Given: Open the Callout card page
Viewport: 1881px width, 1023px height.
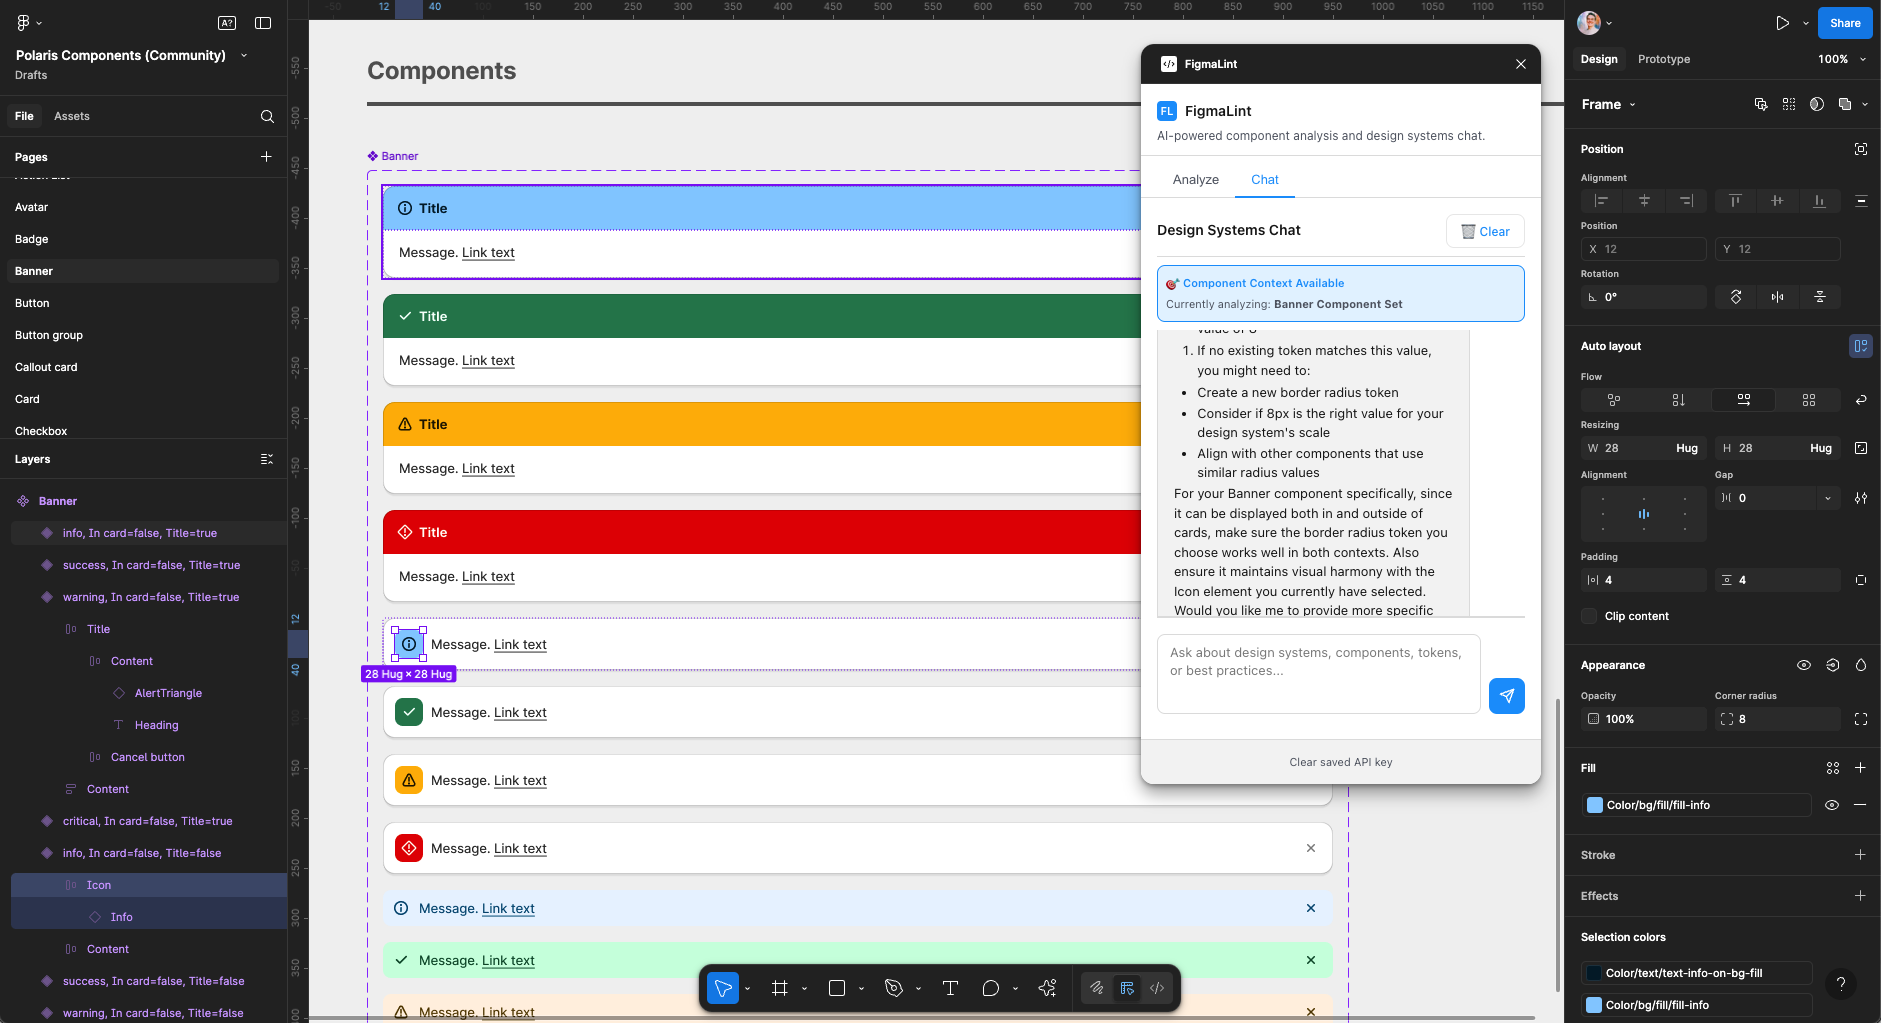Looking at the screenshot, I should (46, 367).
